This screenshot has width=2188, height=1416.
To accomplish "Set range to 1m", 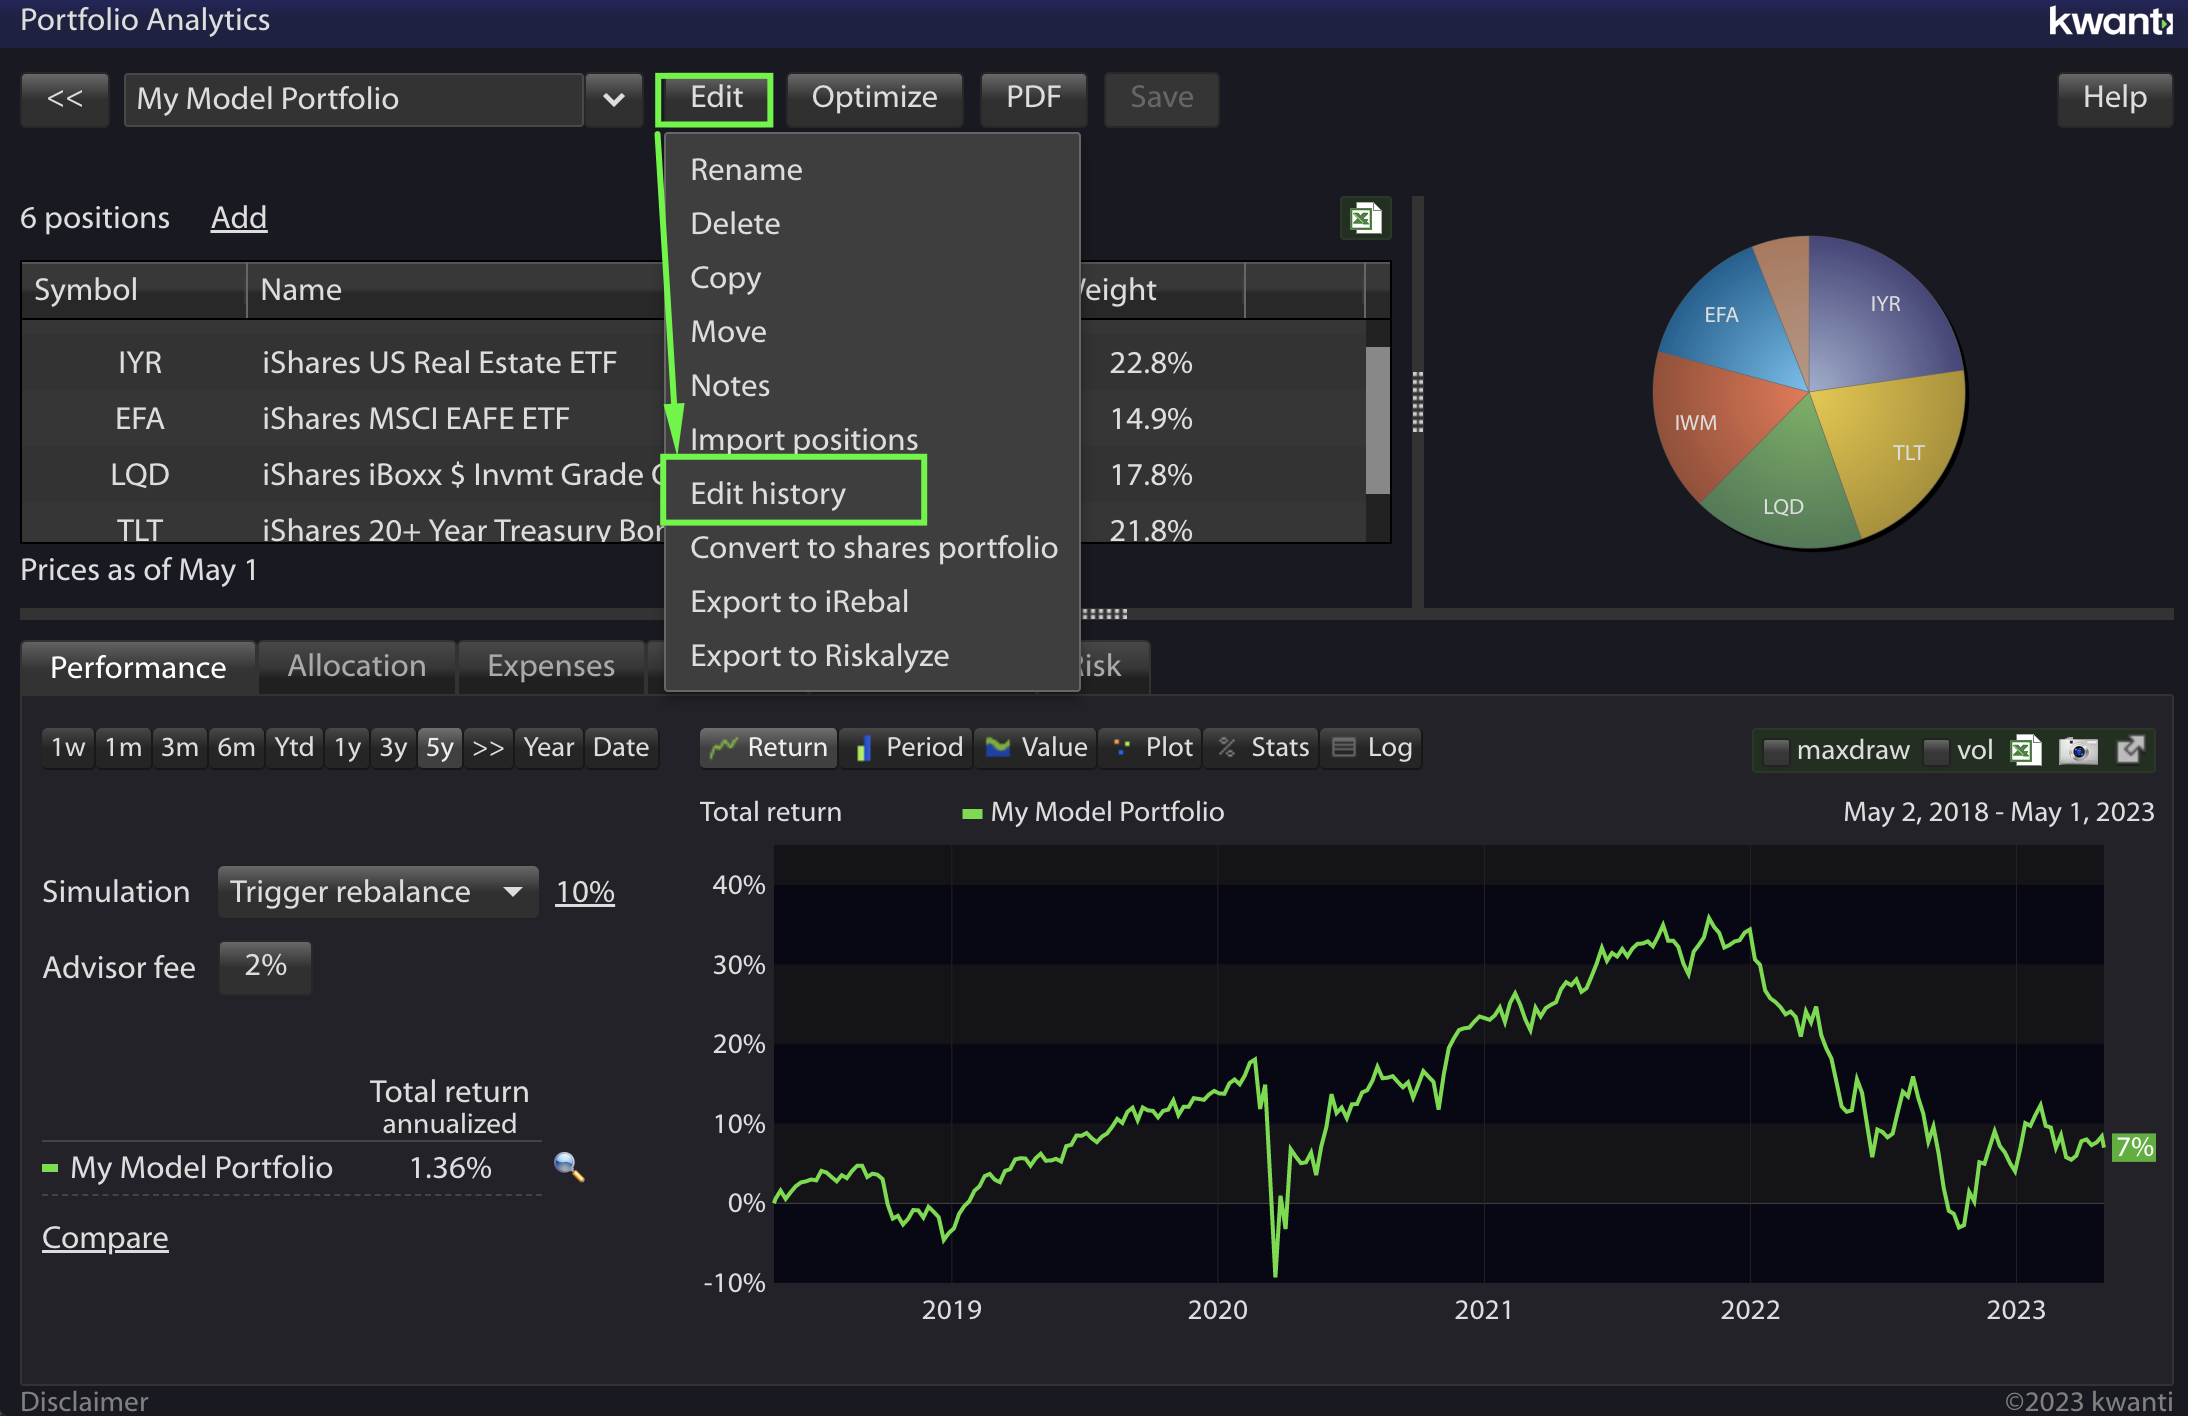I will [124, 747].
